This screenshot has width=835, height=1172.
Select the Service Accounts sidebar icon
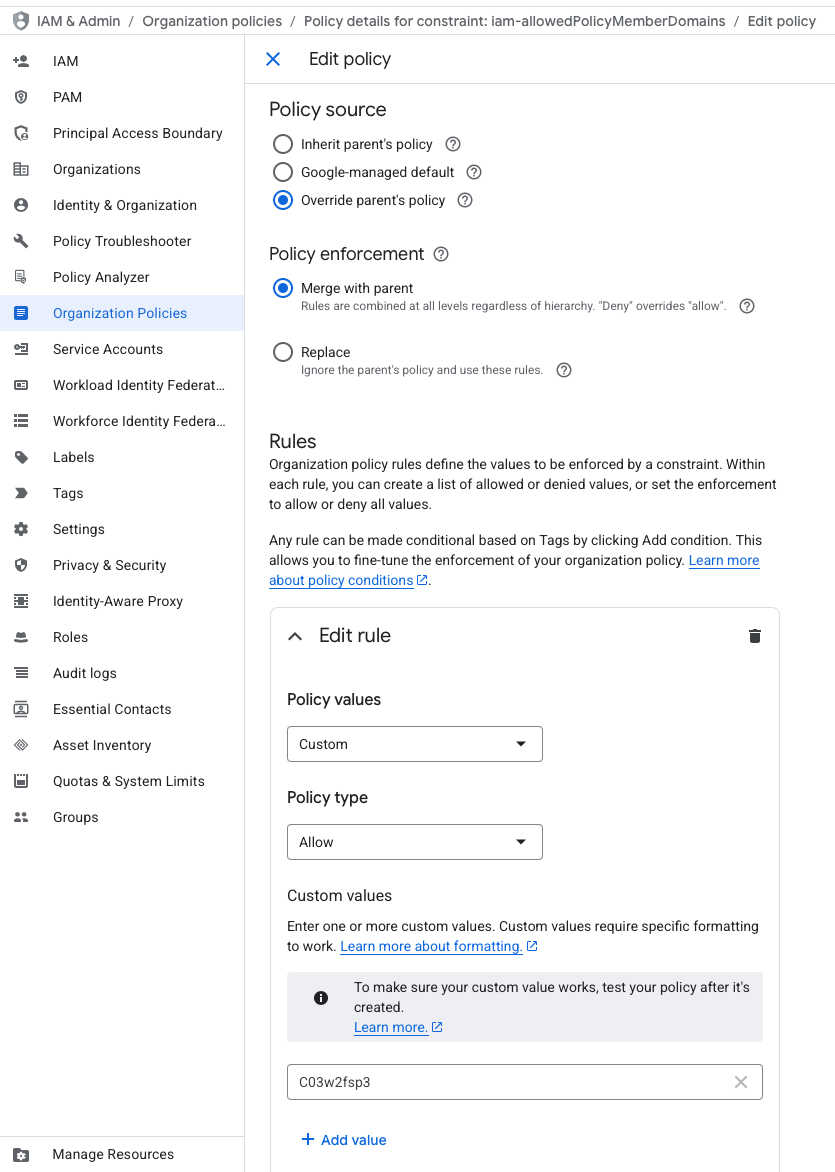pyautogui.click(x=22, y=349)
